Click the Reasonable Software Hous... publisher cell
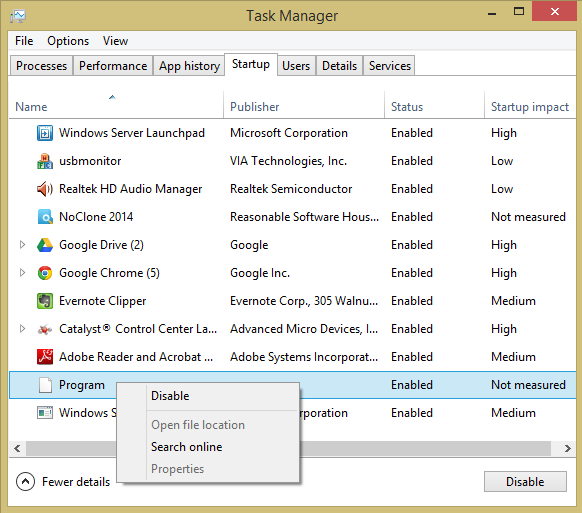 pos(304,217)
